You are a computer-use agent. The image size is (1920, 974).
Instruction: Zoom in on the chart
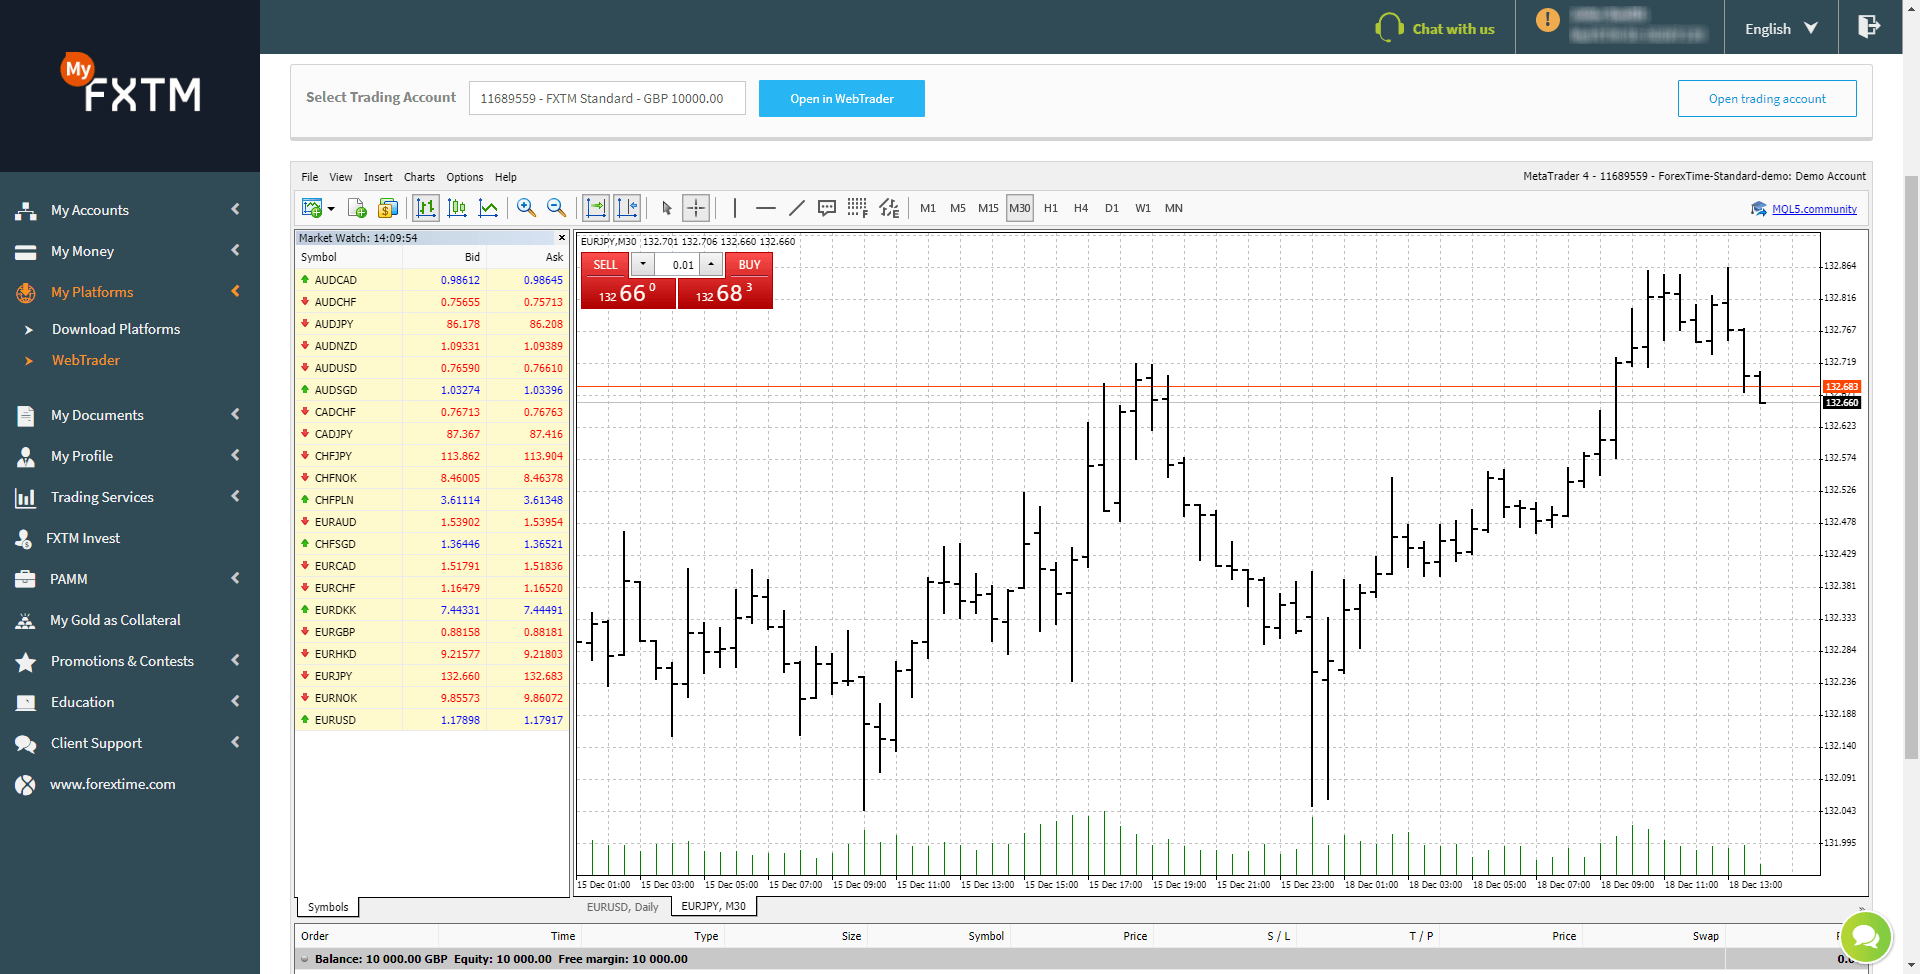[x=526, y=208]
